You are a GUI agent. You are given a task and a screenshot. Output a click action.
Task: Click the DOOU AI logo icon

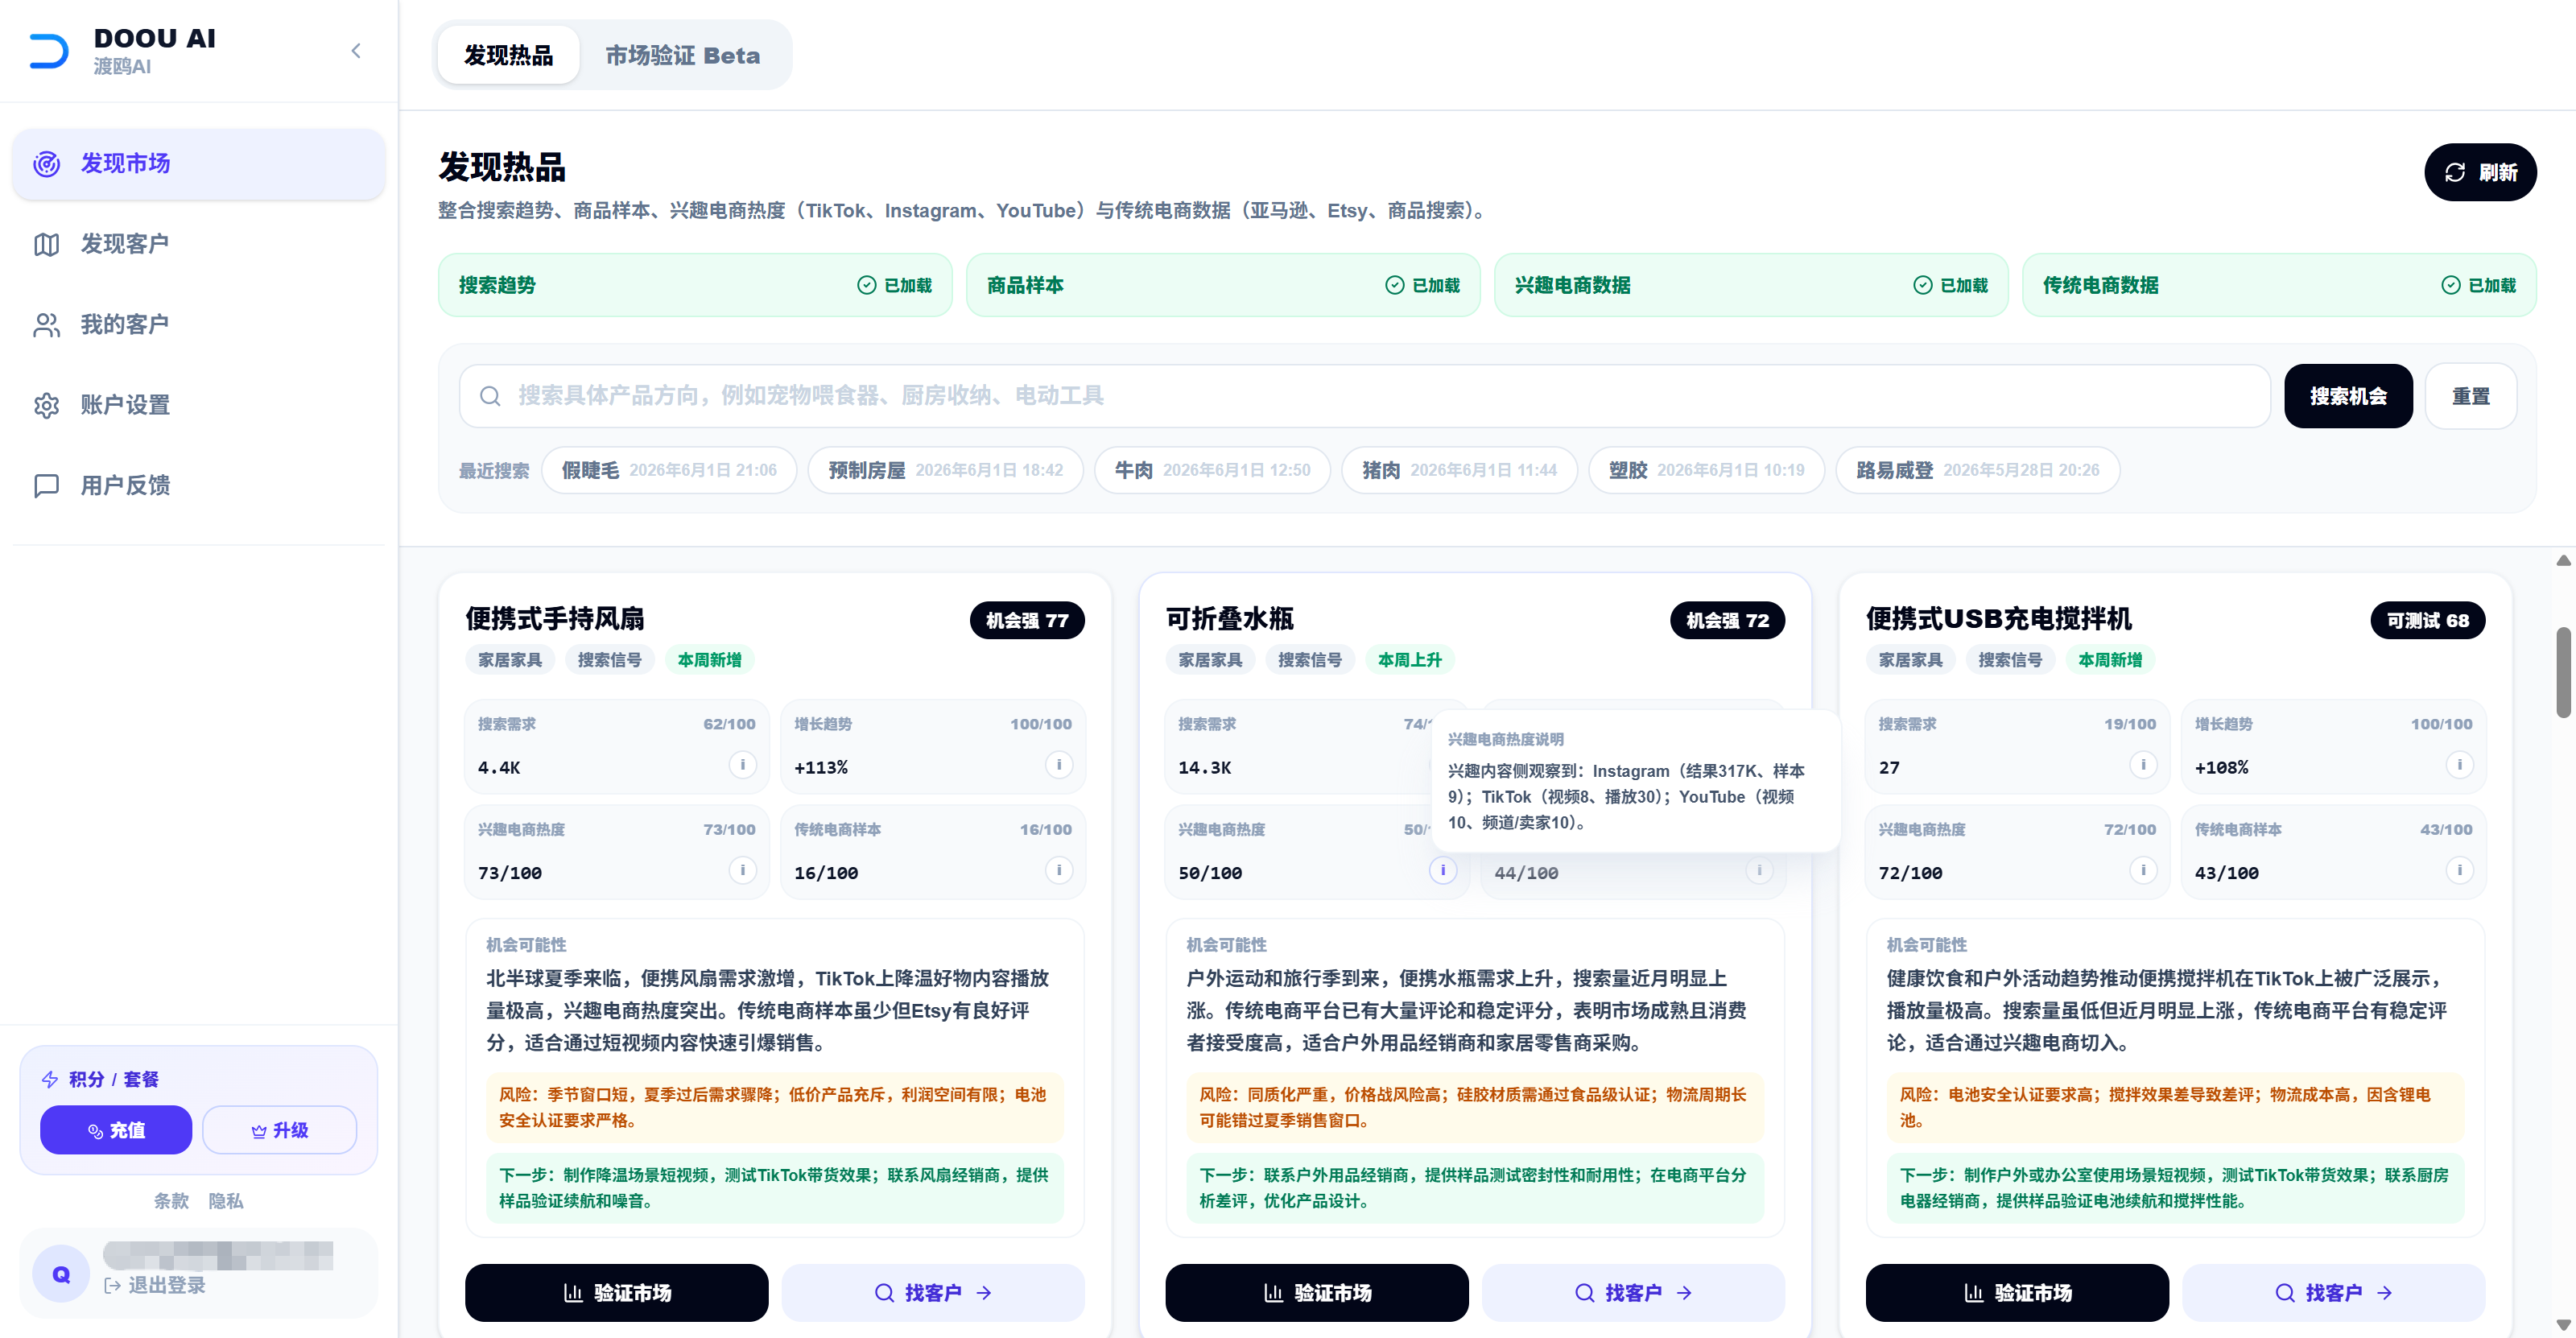(x=49, y=51)
